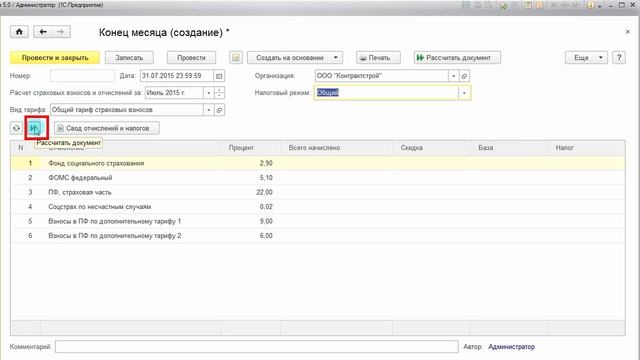Image resolution: width=640 pixels, height=360 pixels.
Task: Navigate forward with the right arrow
Action: 61,32
